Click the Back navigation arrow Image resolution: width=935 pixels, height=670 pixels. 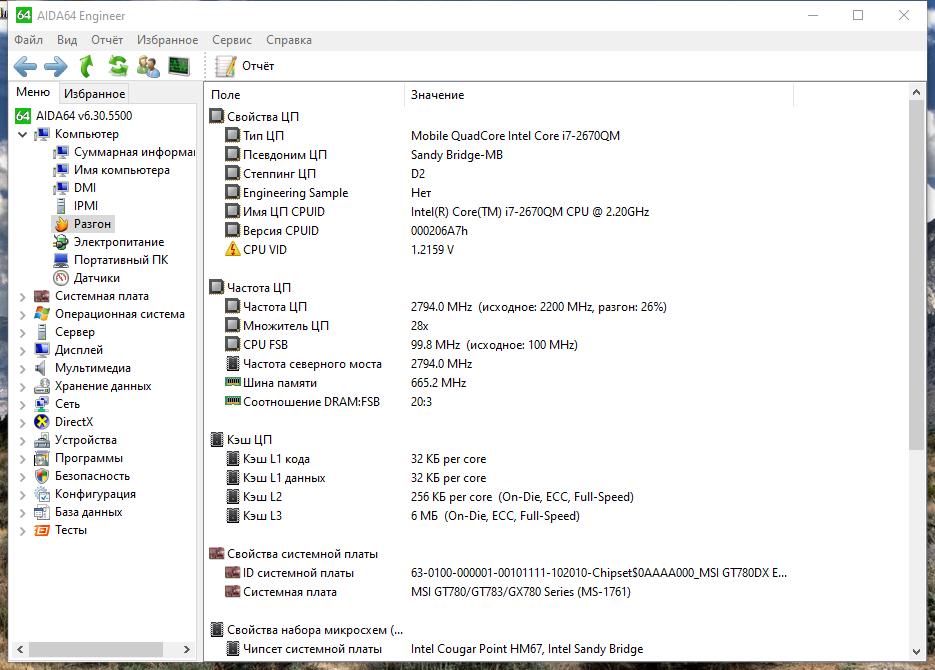coord(25,66)
